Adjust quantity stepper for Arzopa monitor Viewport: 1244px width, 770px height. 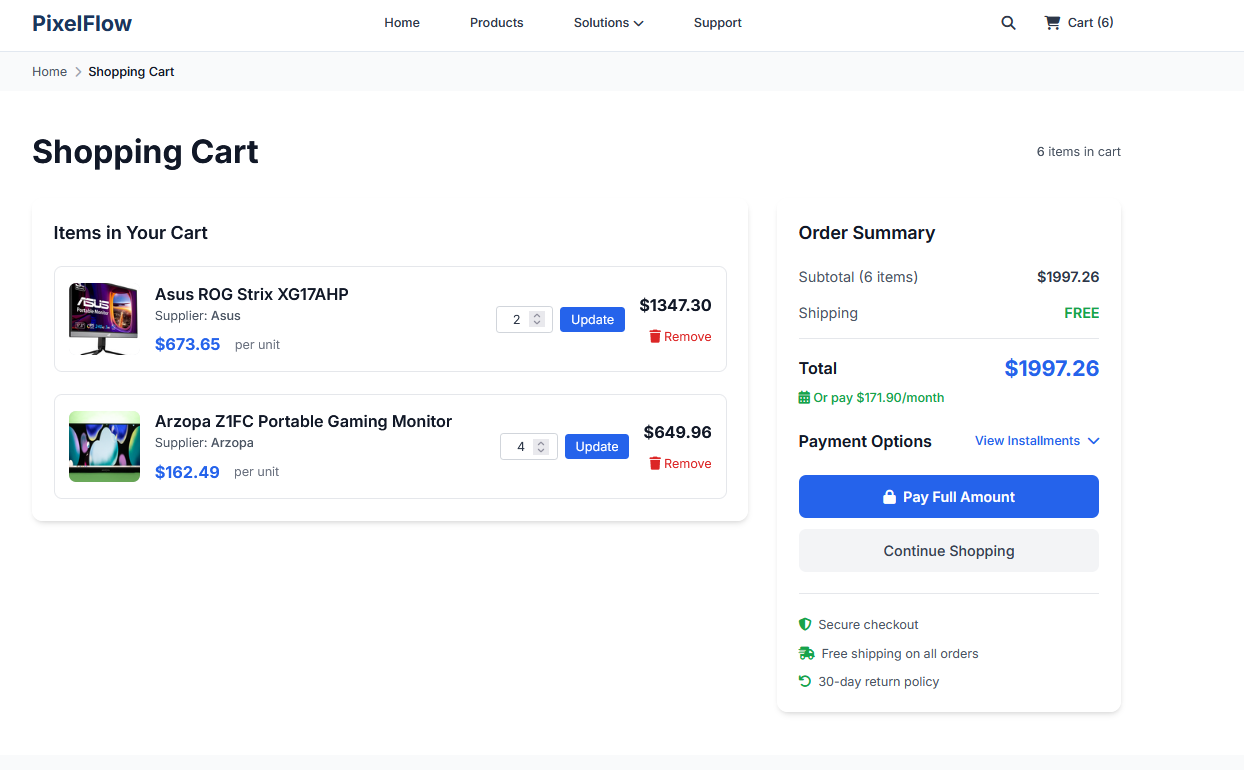541,447
